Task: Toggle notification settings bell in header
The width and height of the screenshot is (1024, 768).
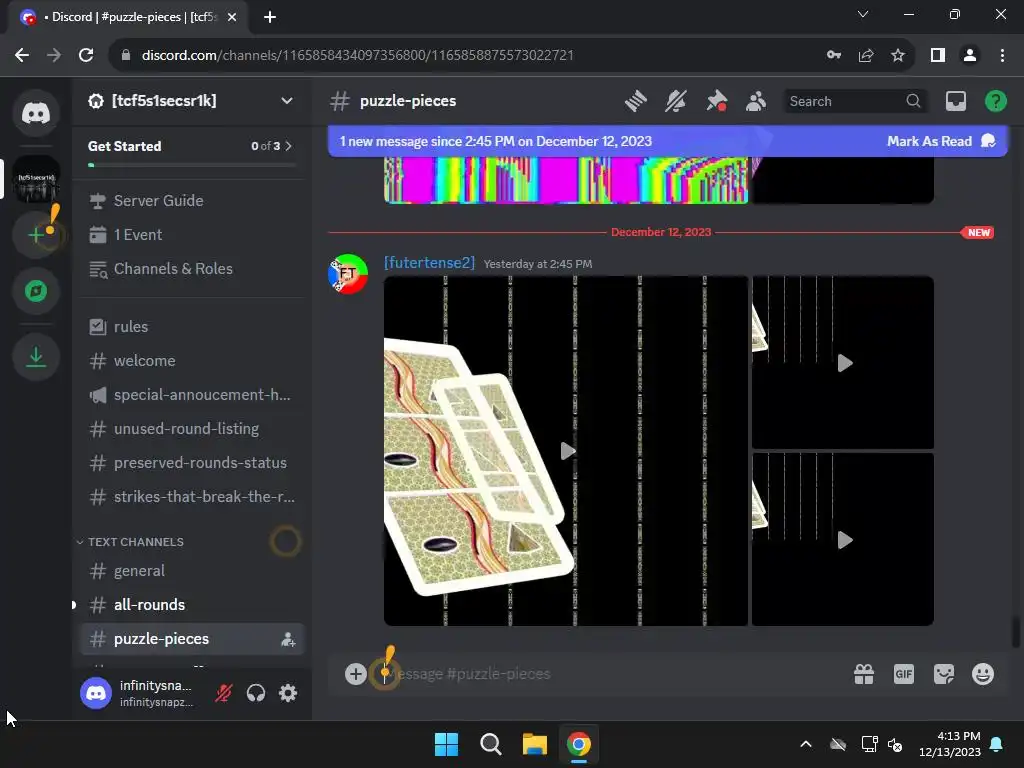Action: point(676,101)
